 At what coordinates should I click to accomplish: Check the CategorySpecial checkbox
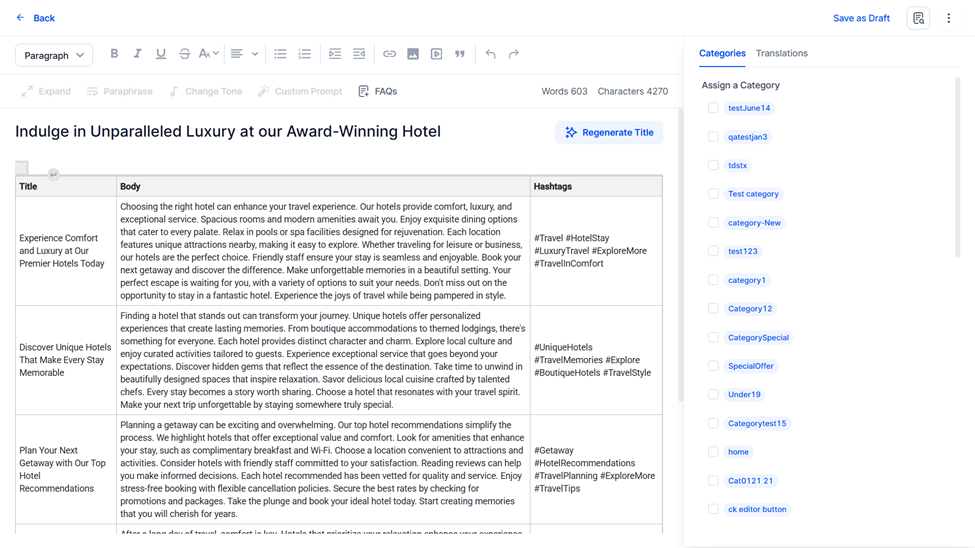[713, 337]
